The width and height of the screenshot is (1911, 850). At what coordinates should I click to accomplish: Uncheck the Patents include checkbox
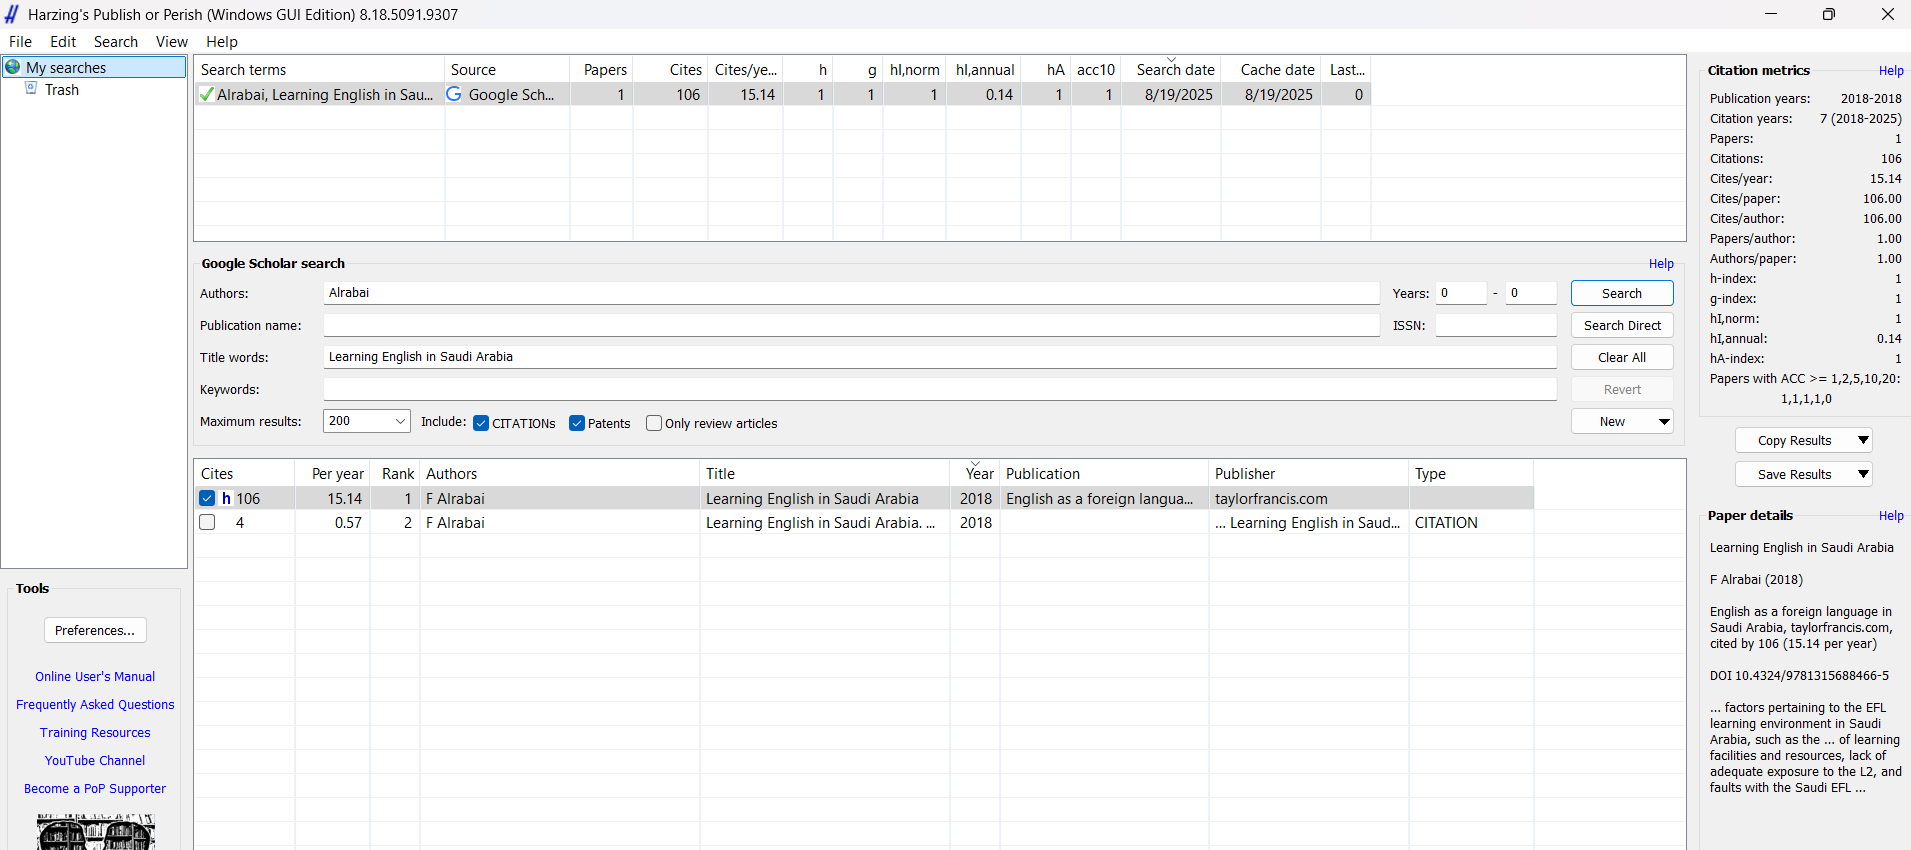pos(577,423)
